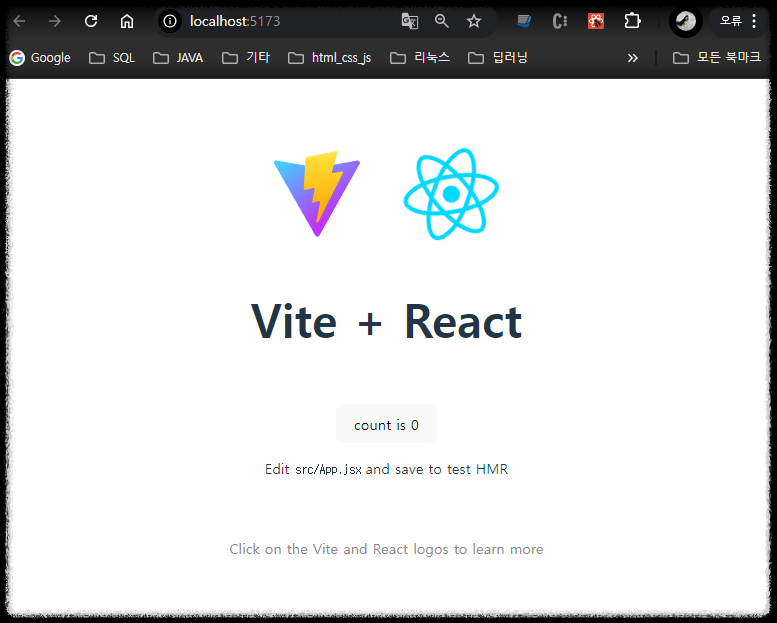The image size is (777, 623).
Task: Click the src/App.jsx code text
Action: click(329, 469)
